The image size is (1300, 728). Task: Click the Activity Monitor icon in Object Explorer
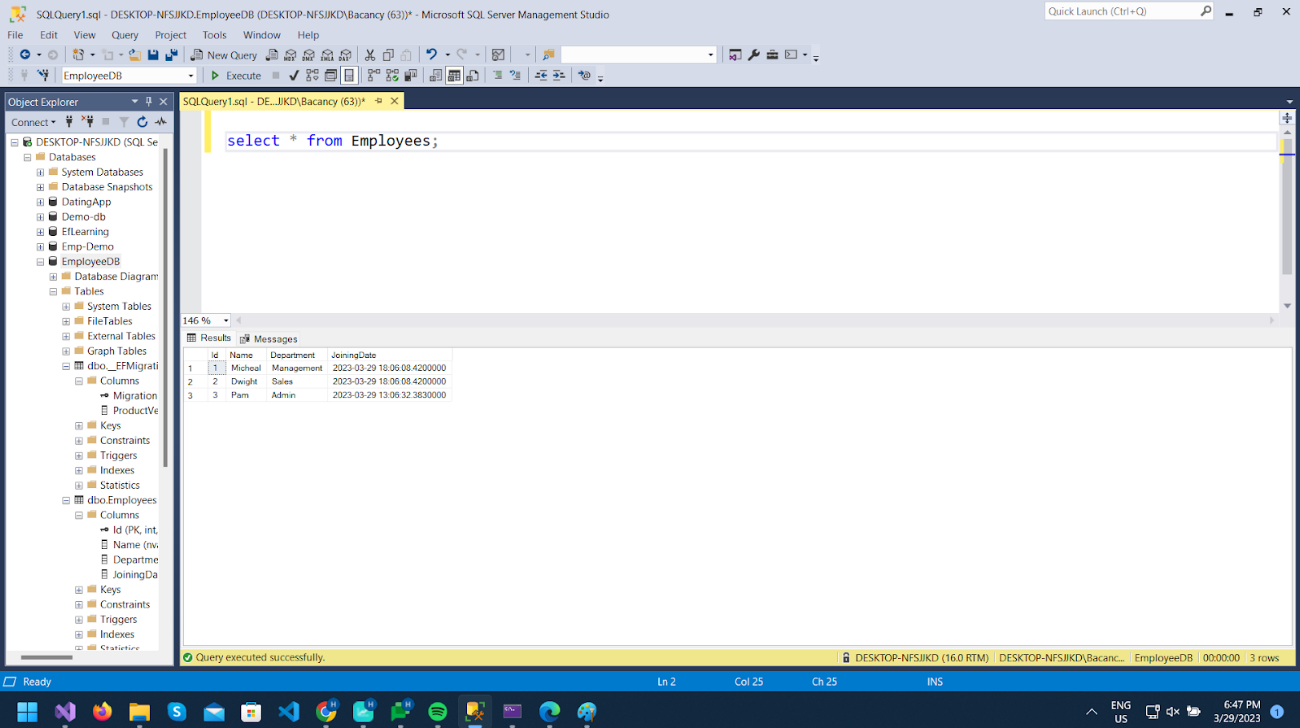pos(160,122)
